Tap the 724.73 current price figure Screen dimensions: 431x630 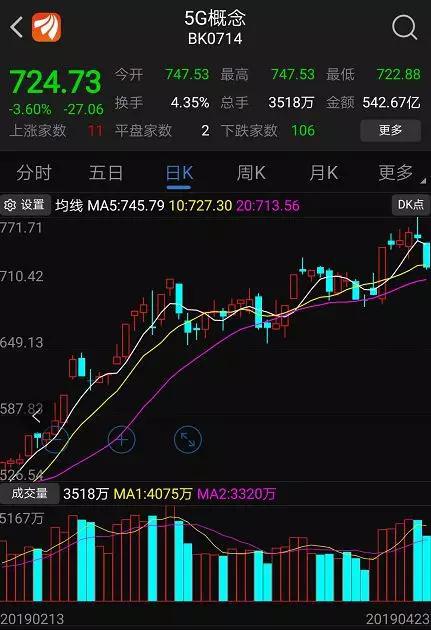[55, 82]
